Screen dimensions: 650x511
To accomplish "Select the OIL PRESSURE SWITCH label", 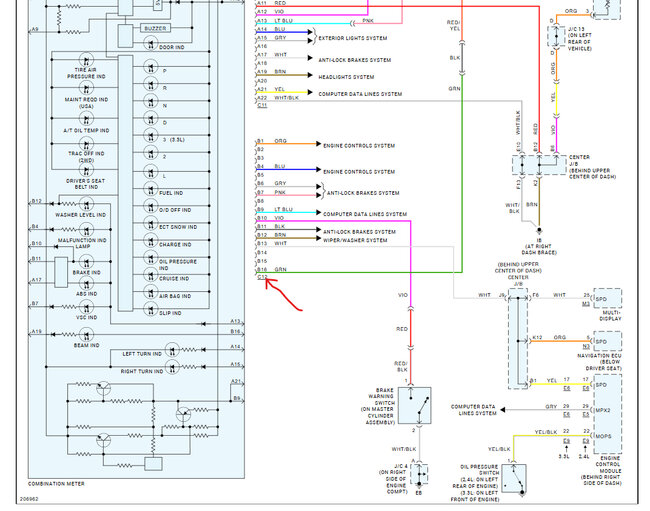I will coord(475,483).
